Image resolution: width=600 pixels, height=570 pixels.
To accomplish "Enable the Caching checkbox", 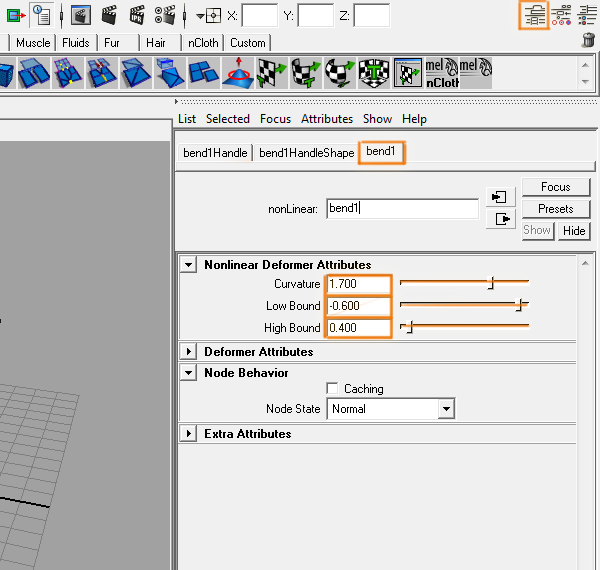I will point(332,389).
